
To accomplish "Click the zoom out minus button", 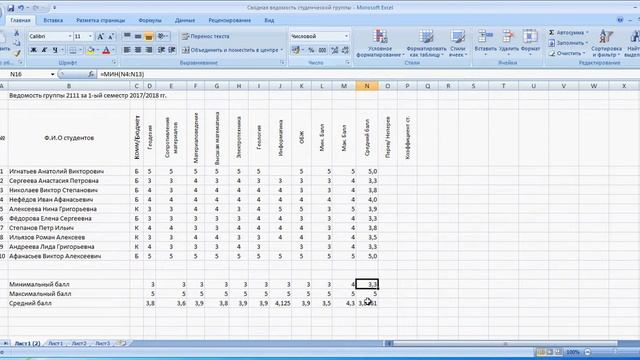I will (587, 352).
